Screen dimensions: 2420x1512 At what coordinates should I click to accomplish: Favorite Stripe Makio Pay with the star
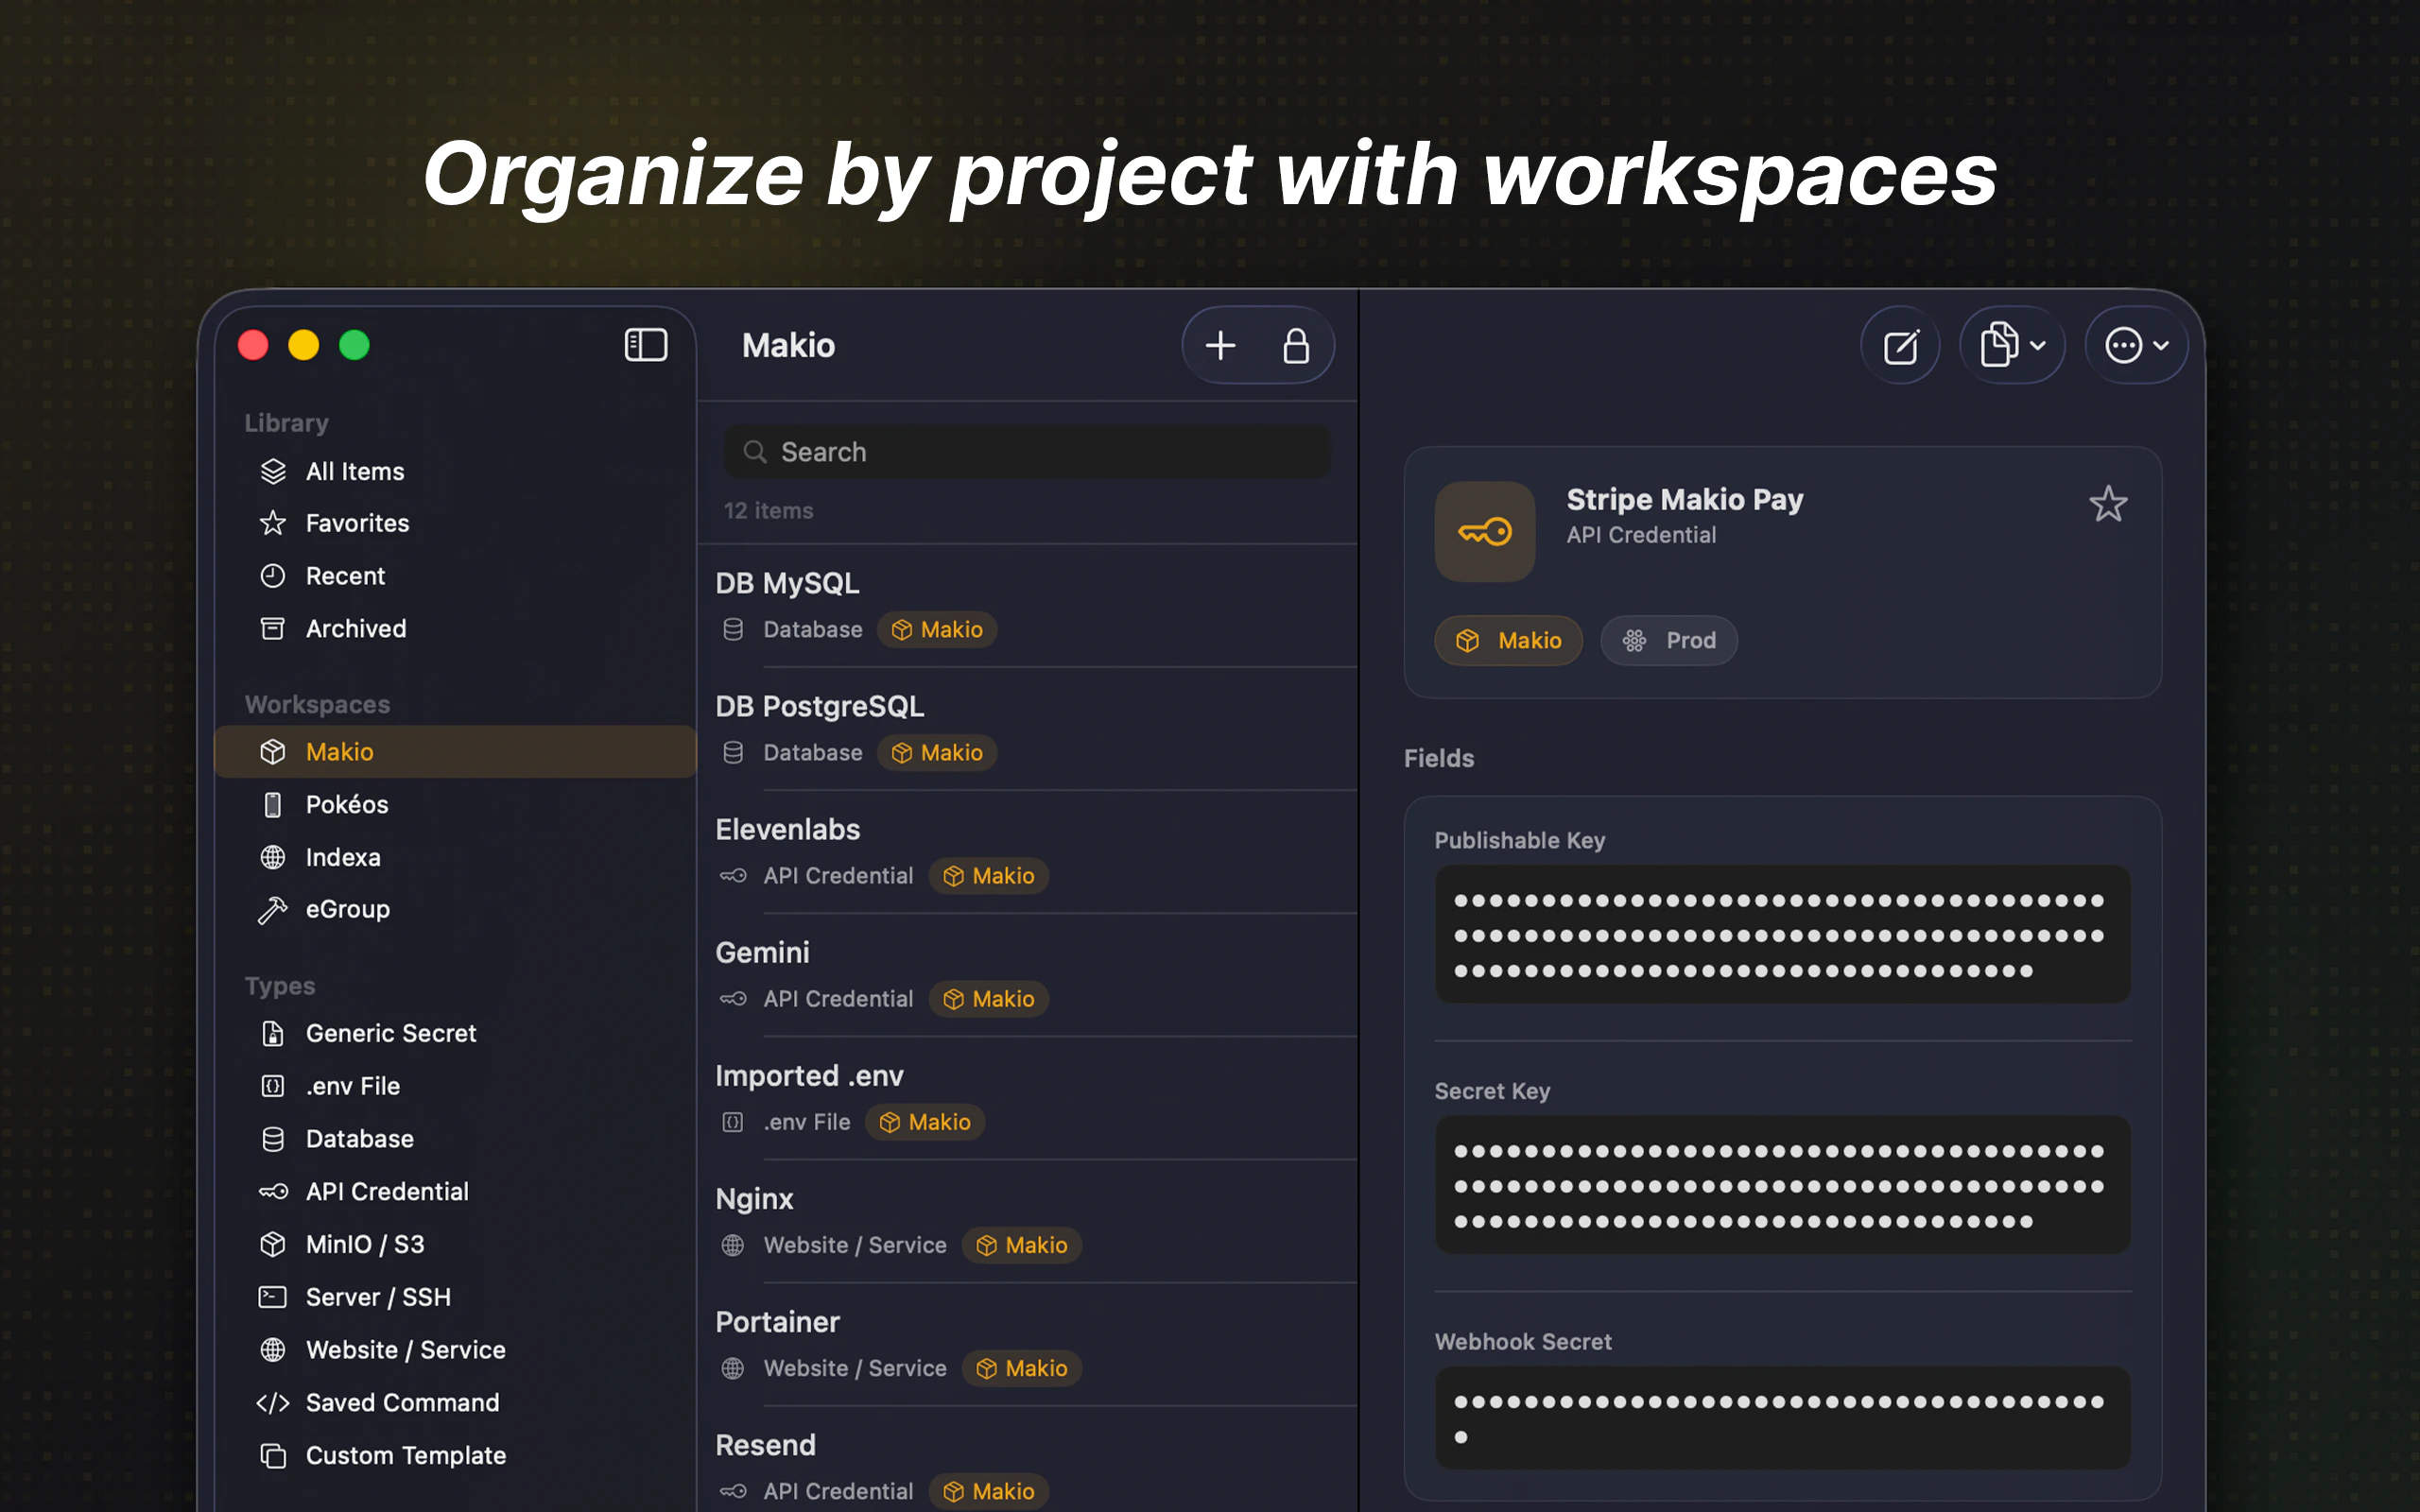click(2108, 504)
